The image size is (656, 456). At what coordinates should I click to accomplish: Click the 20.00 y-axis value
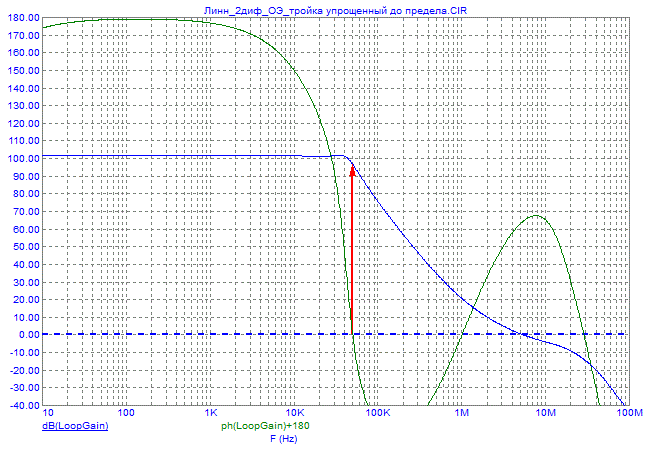pyautogui.click(x=26, y=300)
